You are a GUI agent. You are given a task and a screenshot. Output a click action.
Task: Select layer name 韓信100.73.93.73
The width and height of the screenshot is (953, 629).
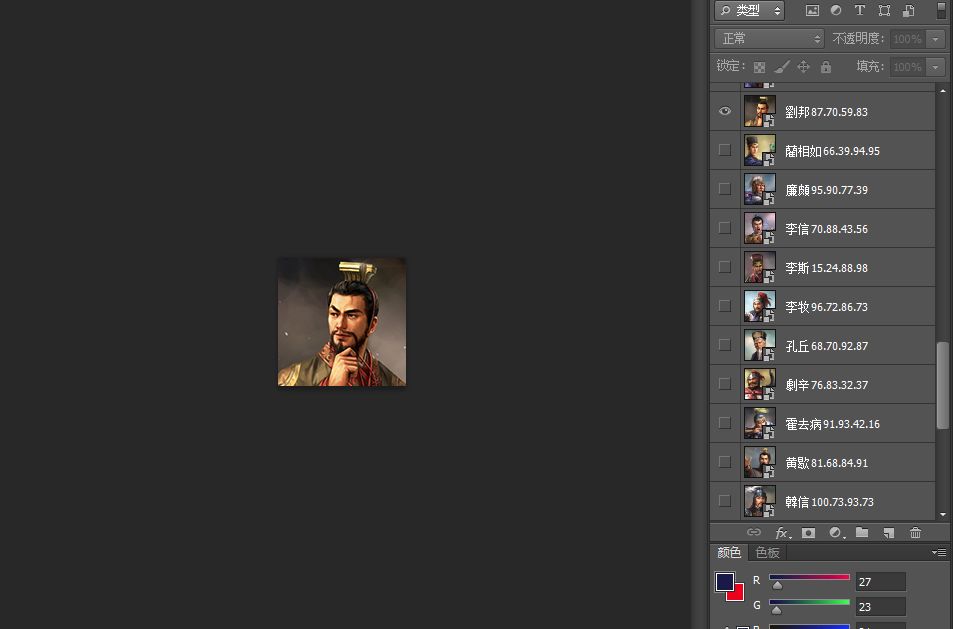tap(830, 502)
